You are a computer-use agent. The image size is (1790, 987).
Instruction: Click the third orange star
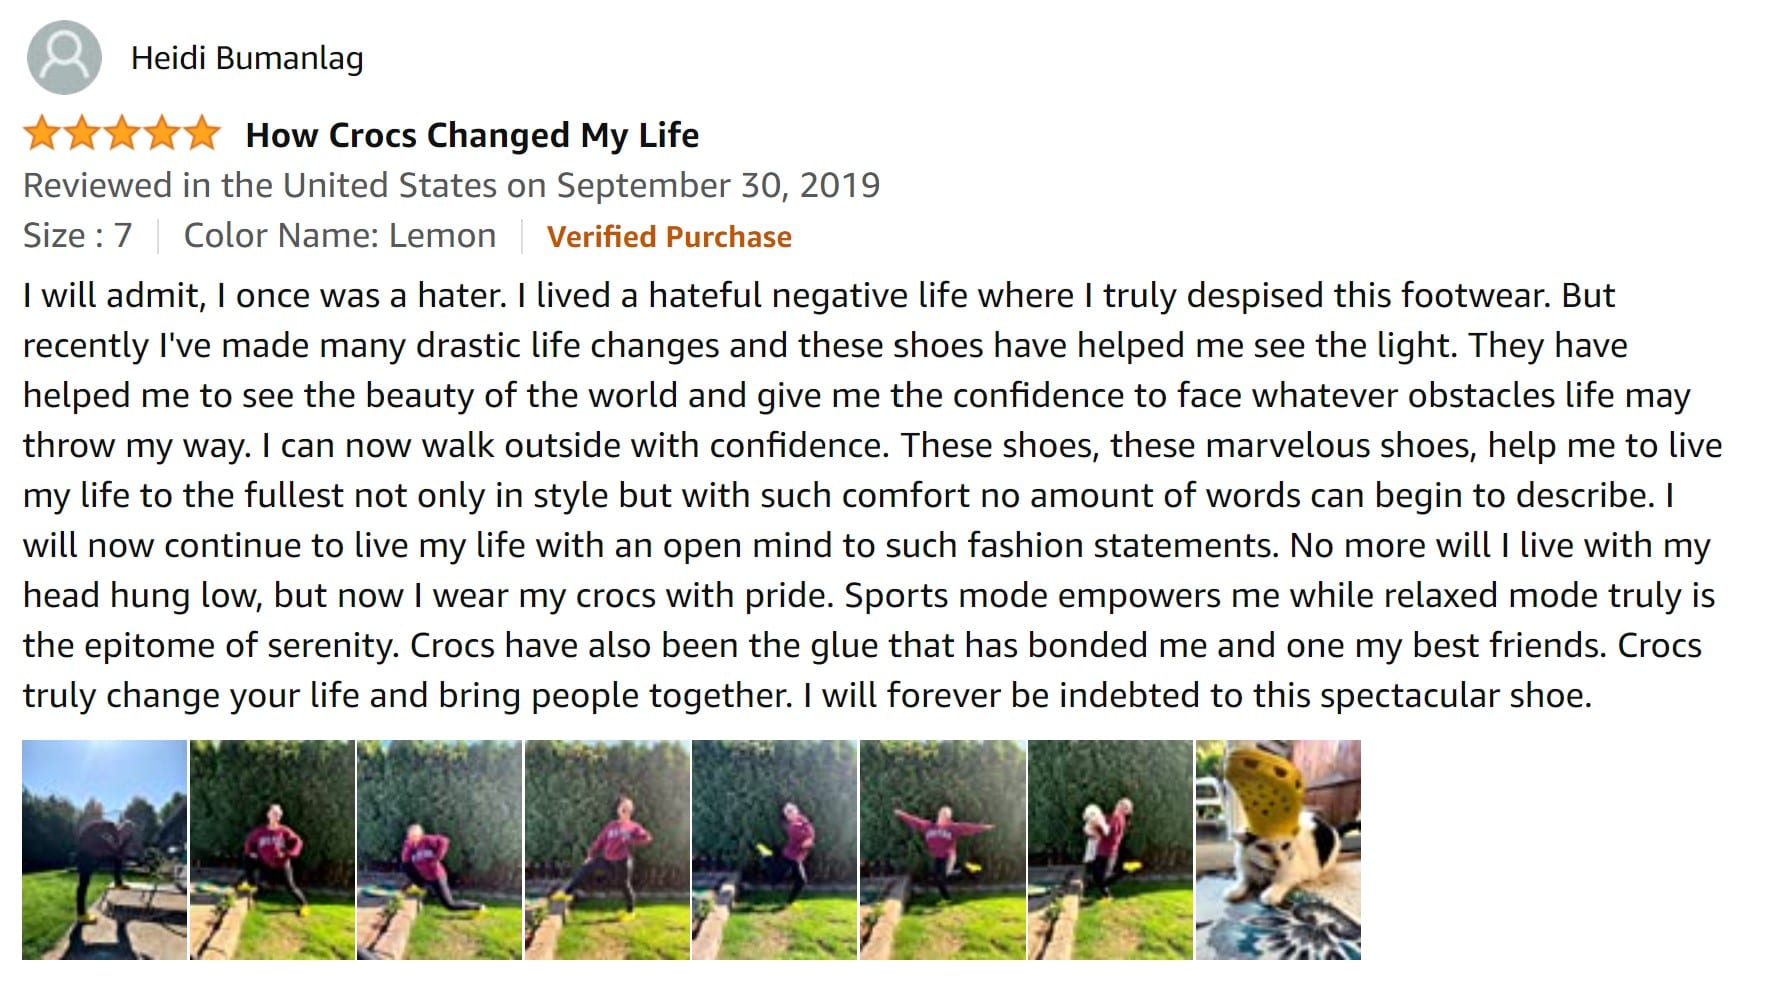coord(122,133)
